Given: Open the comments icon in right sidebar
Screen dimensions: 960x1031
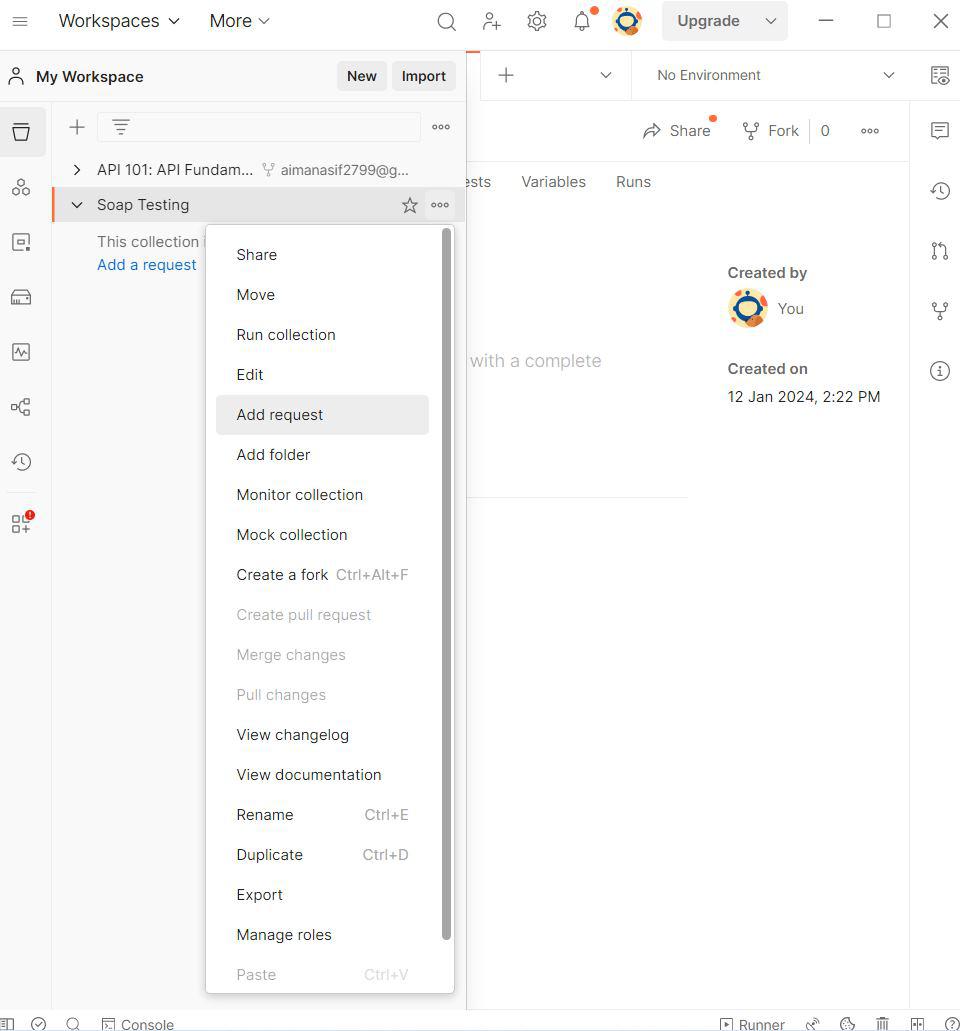Looking at the screenshot, I should coord(940,131).
